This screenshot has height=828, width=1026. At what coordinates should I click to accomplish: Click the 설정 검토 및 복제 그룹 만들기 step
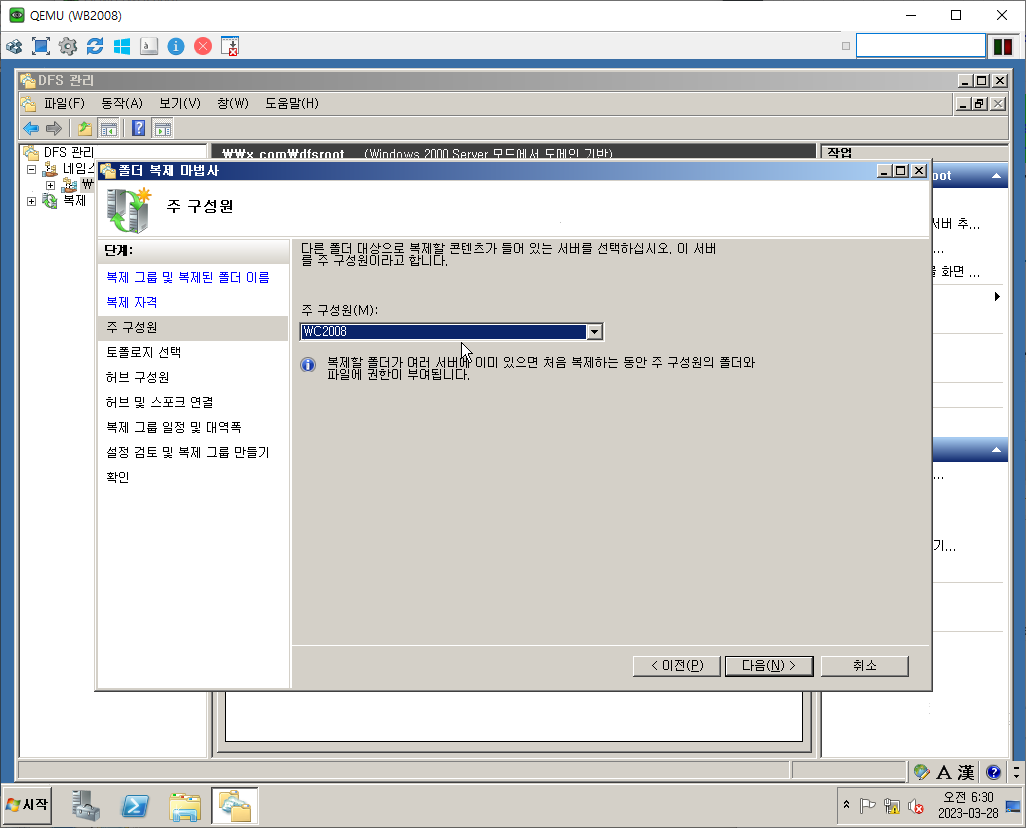[x=188, y=452]
